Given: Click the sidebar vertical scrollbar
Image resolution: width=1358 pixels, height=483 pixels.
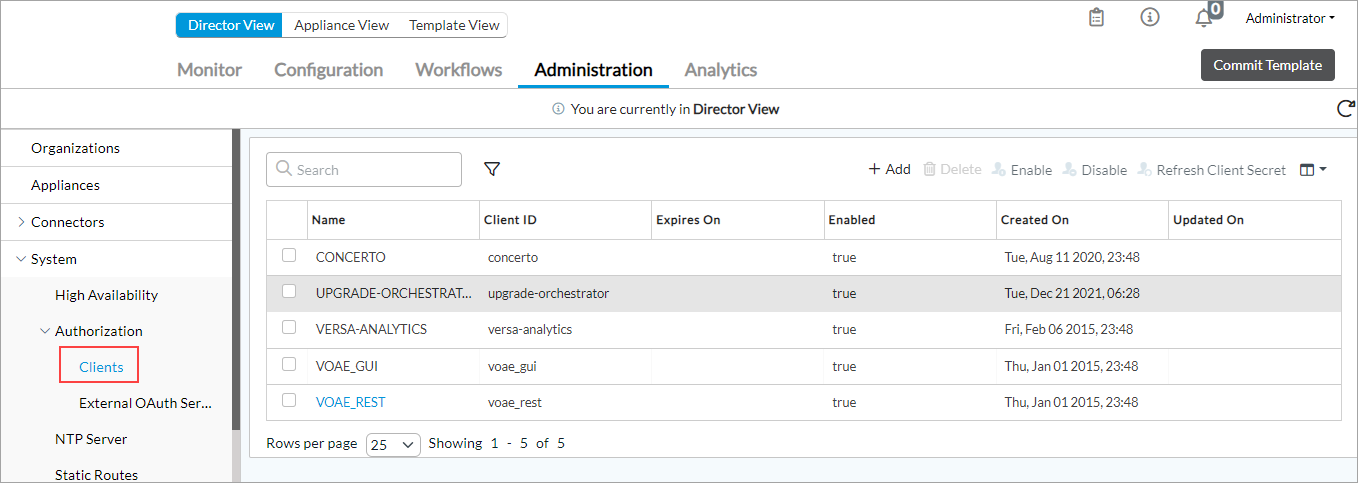Looking at the screenshot, I should click(236, 280).
